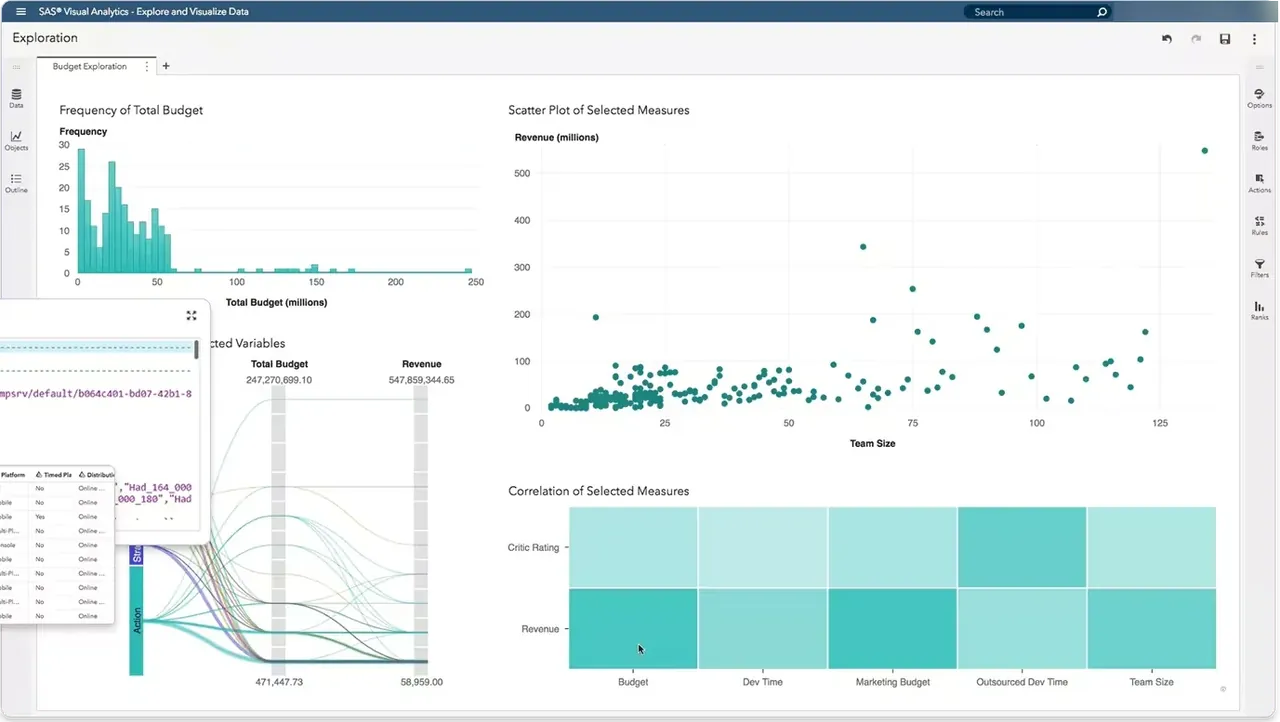Click the Revenue parallel axis header
Screen dimensions: 1280x722
coord(421,364)
